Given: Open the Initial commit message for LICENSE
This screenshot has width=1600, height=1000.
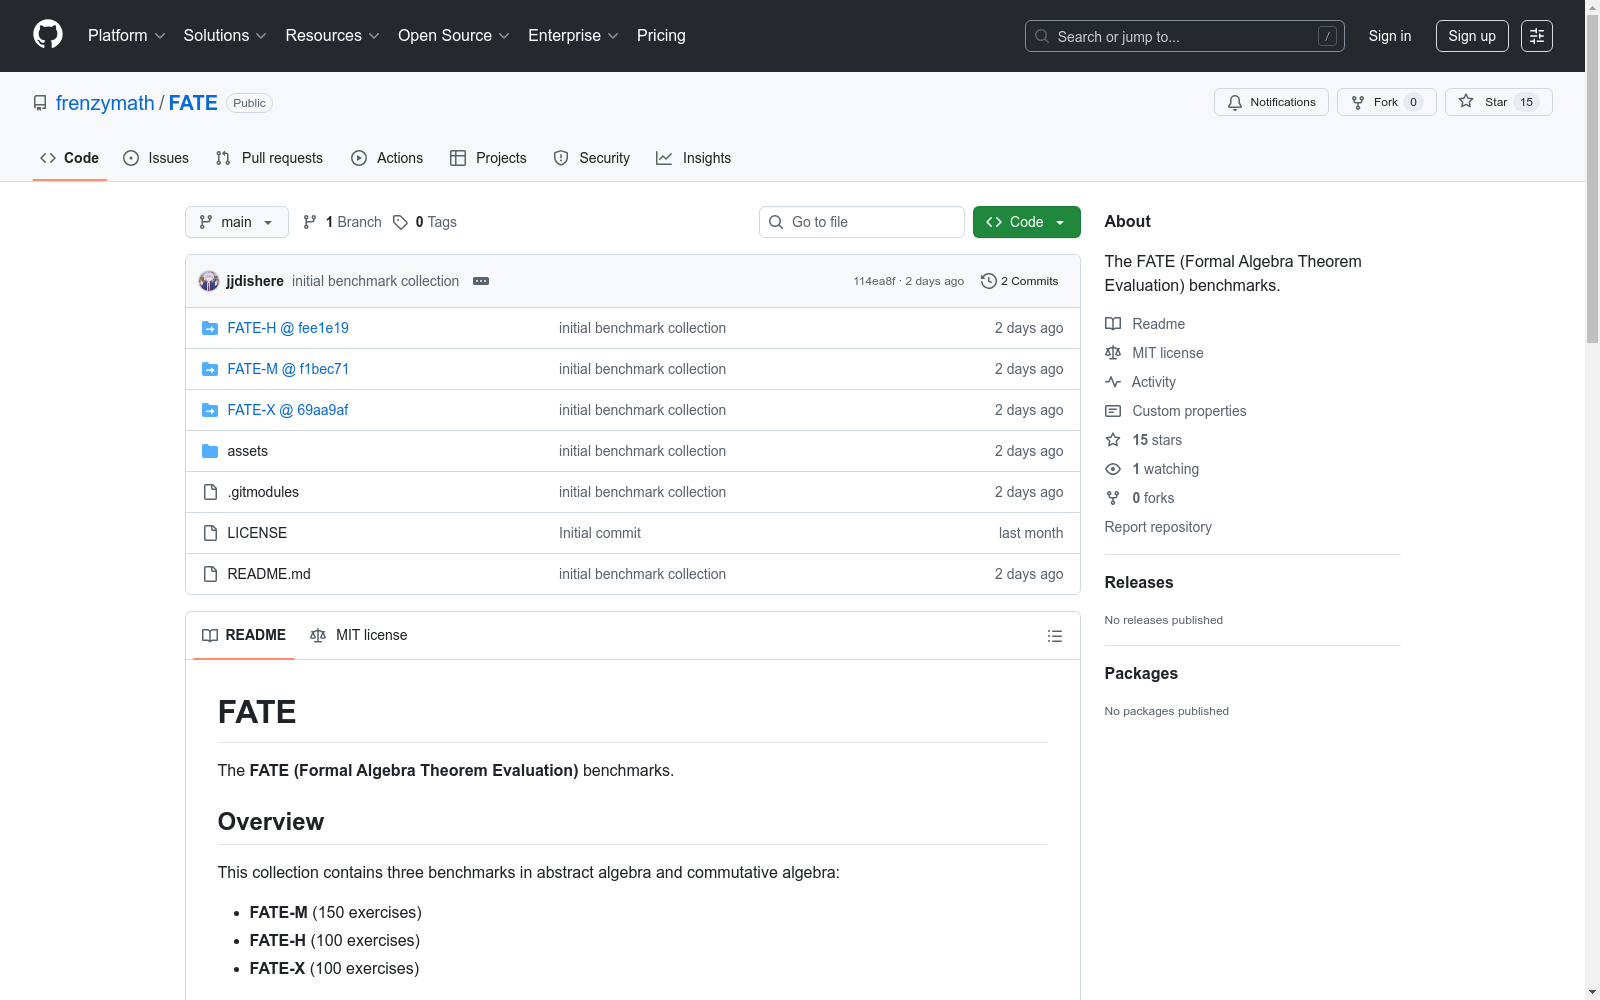Looking at the screenshot, I should point(600,533).
